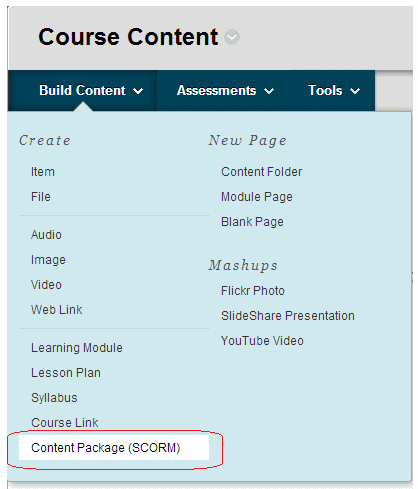
Task: Select Item under Create
Action: pyautogui.click(x=43, y=172)
